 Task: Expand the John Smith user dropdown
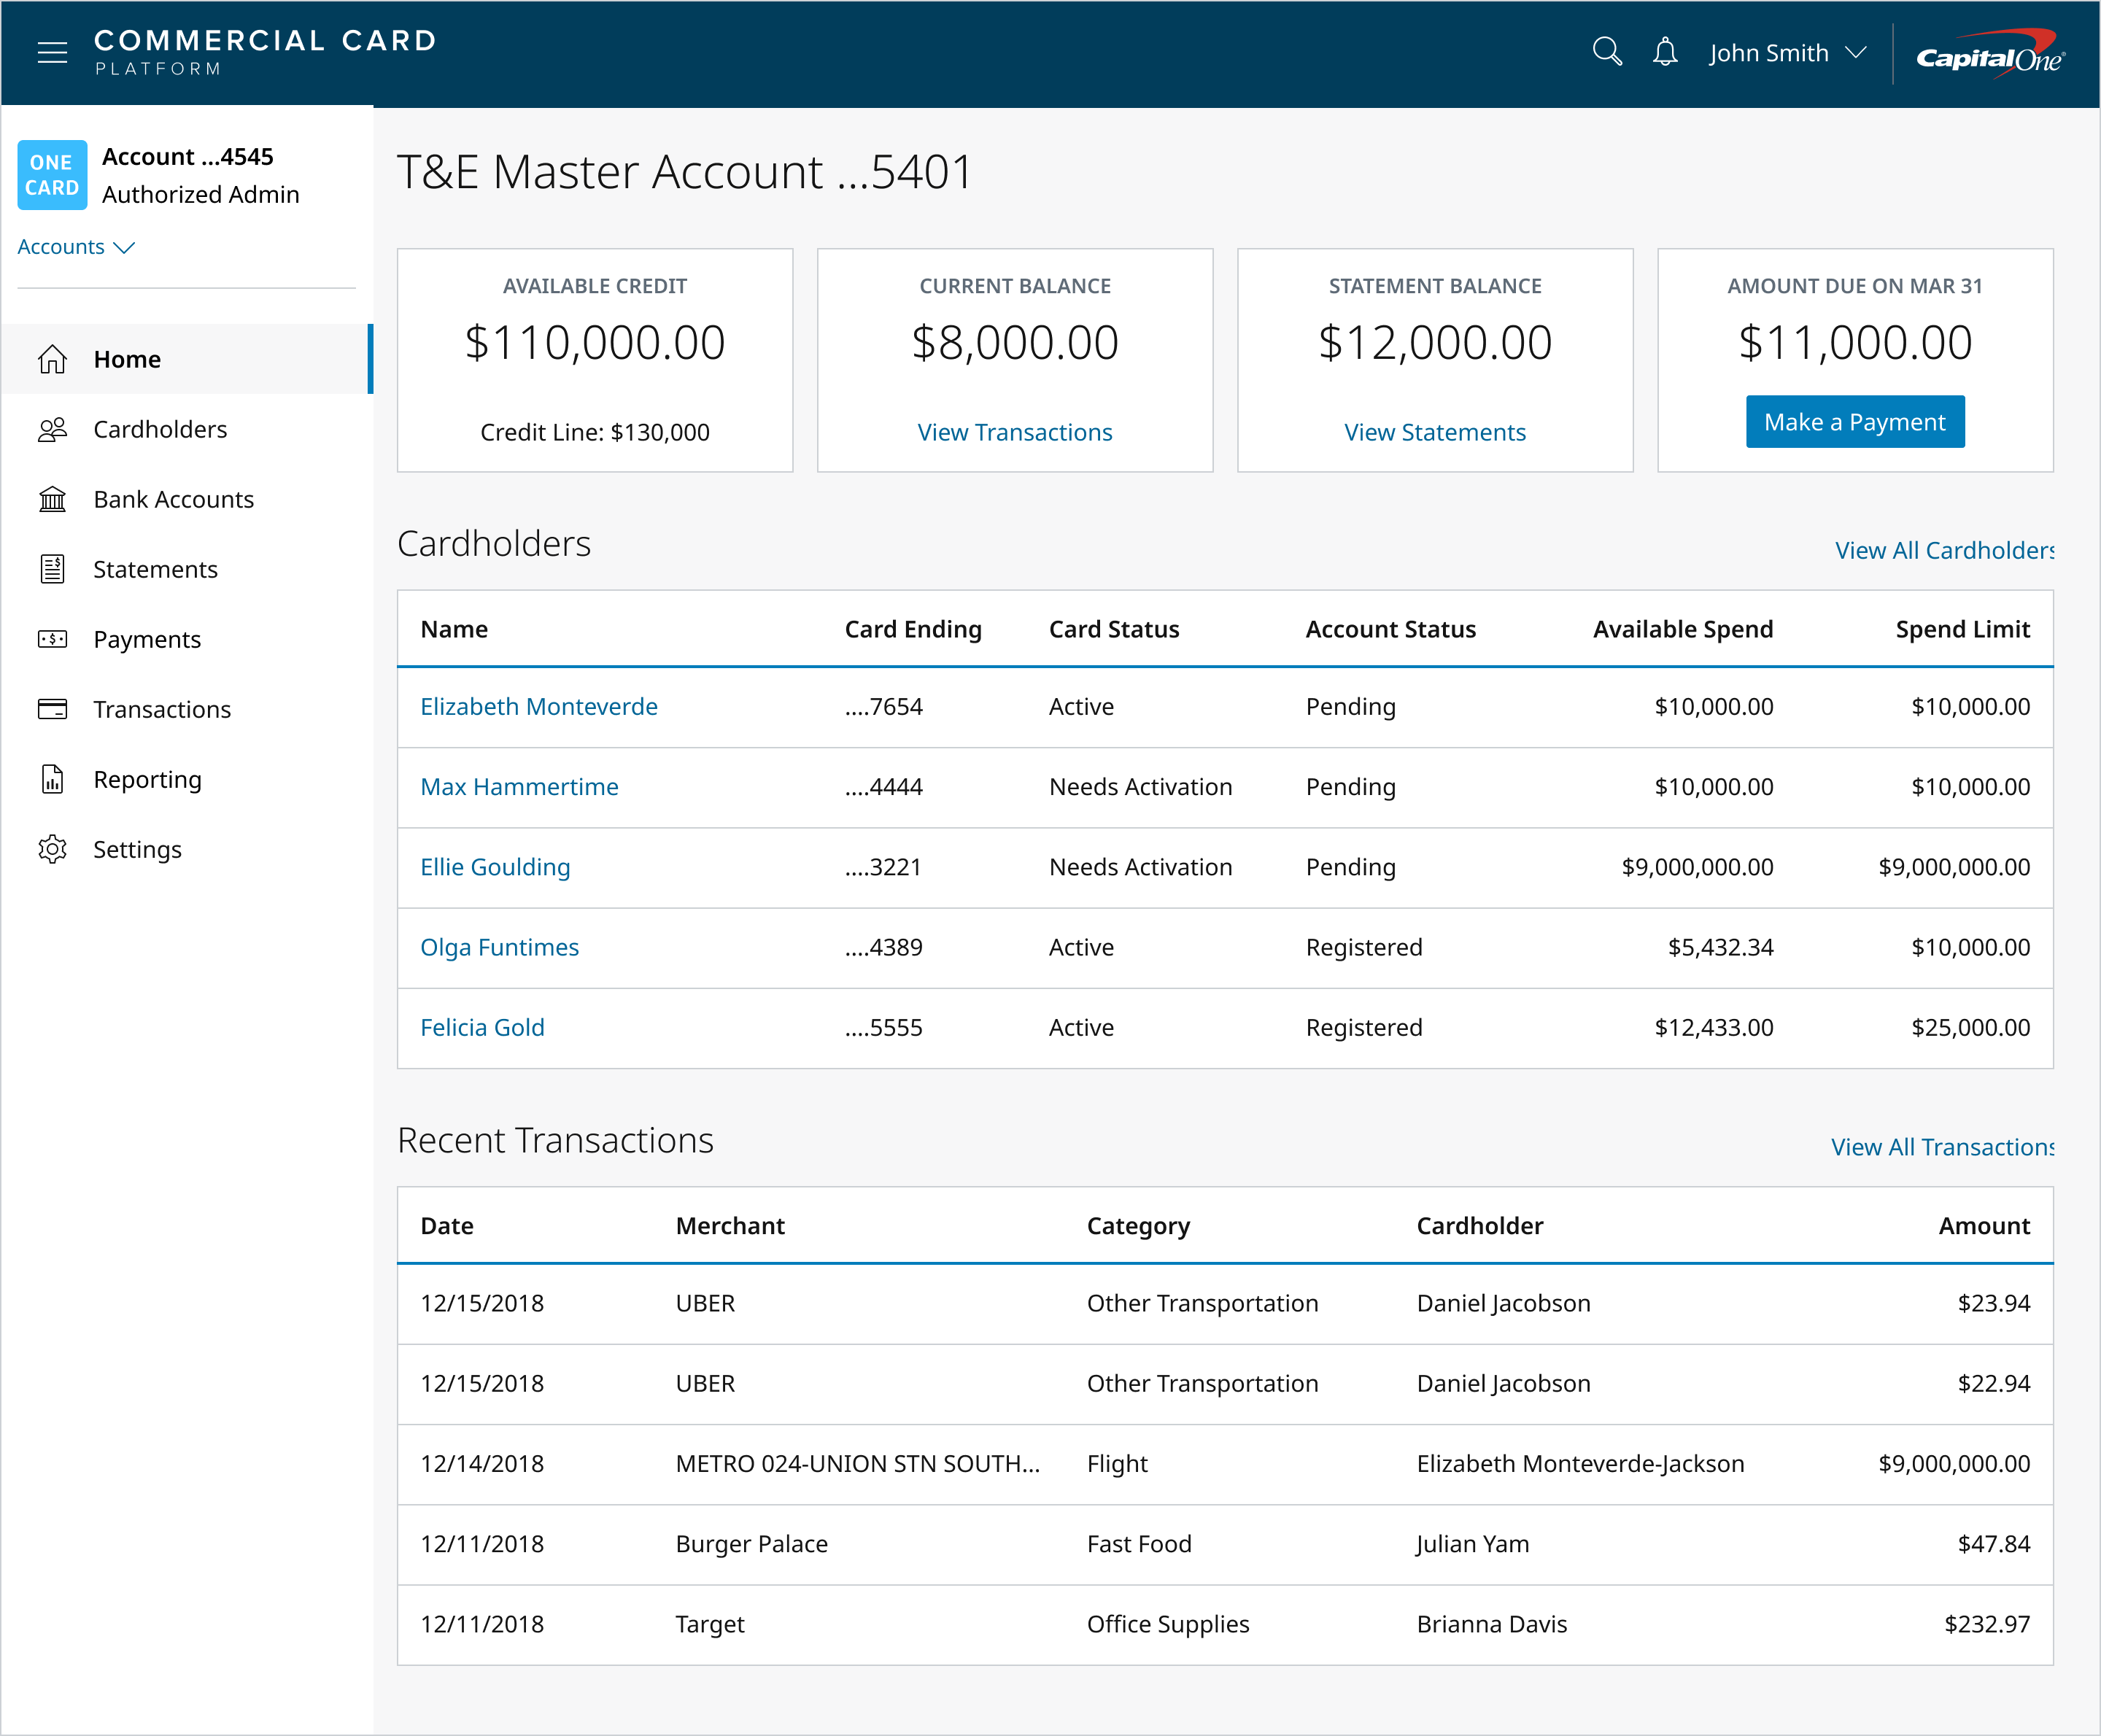coord(1787,52)
